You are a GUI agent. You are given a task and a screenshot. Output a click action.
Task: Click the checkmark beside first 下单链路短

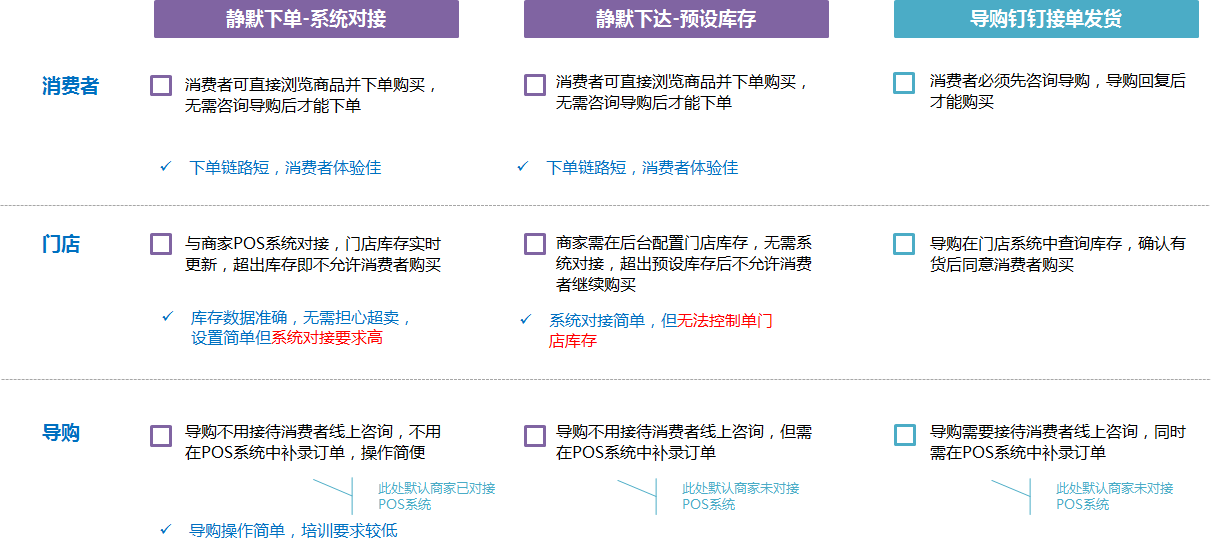point(165,167)
